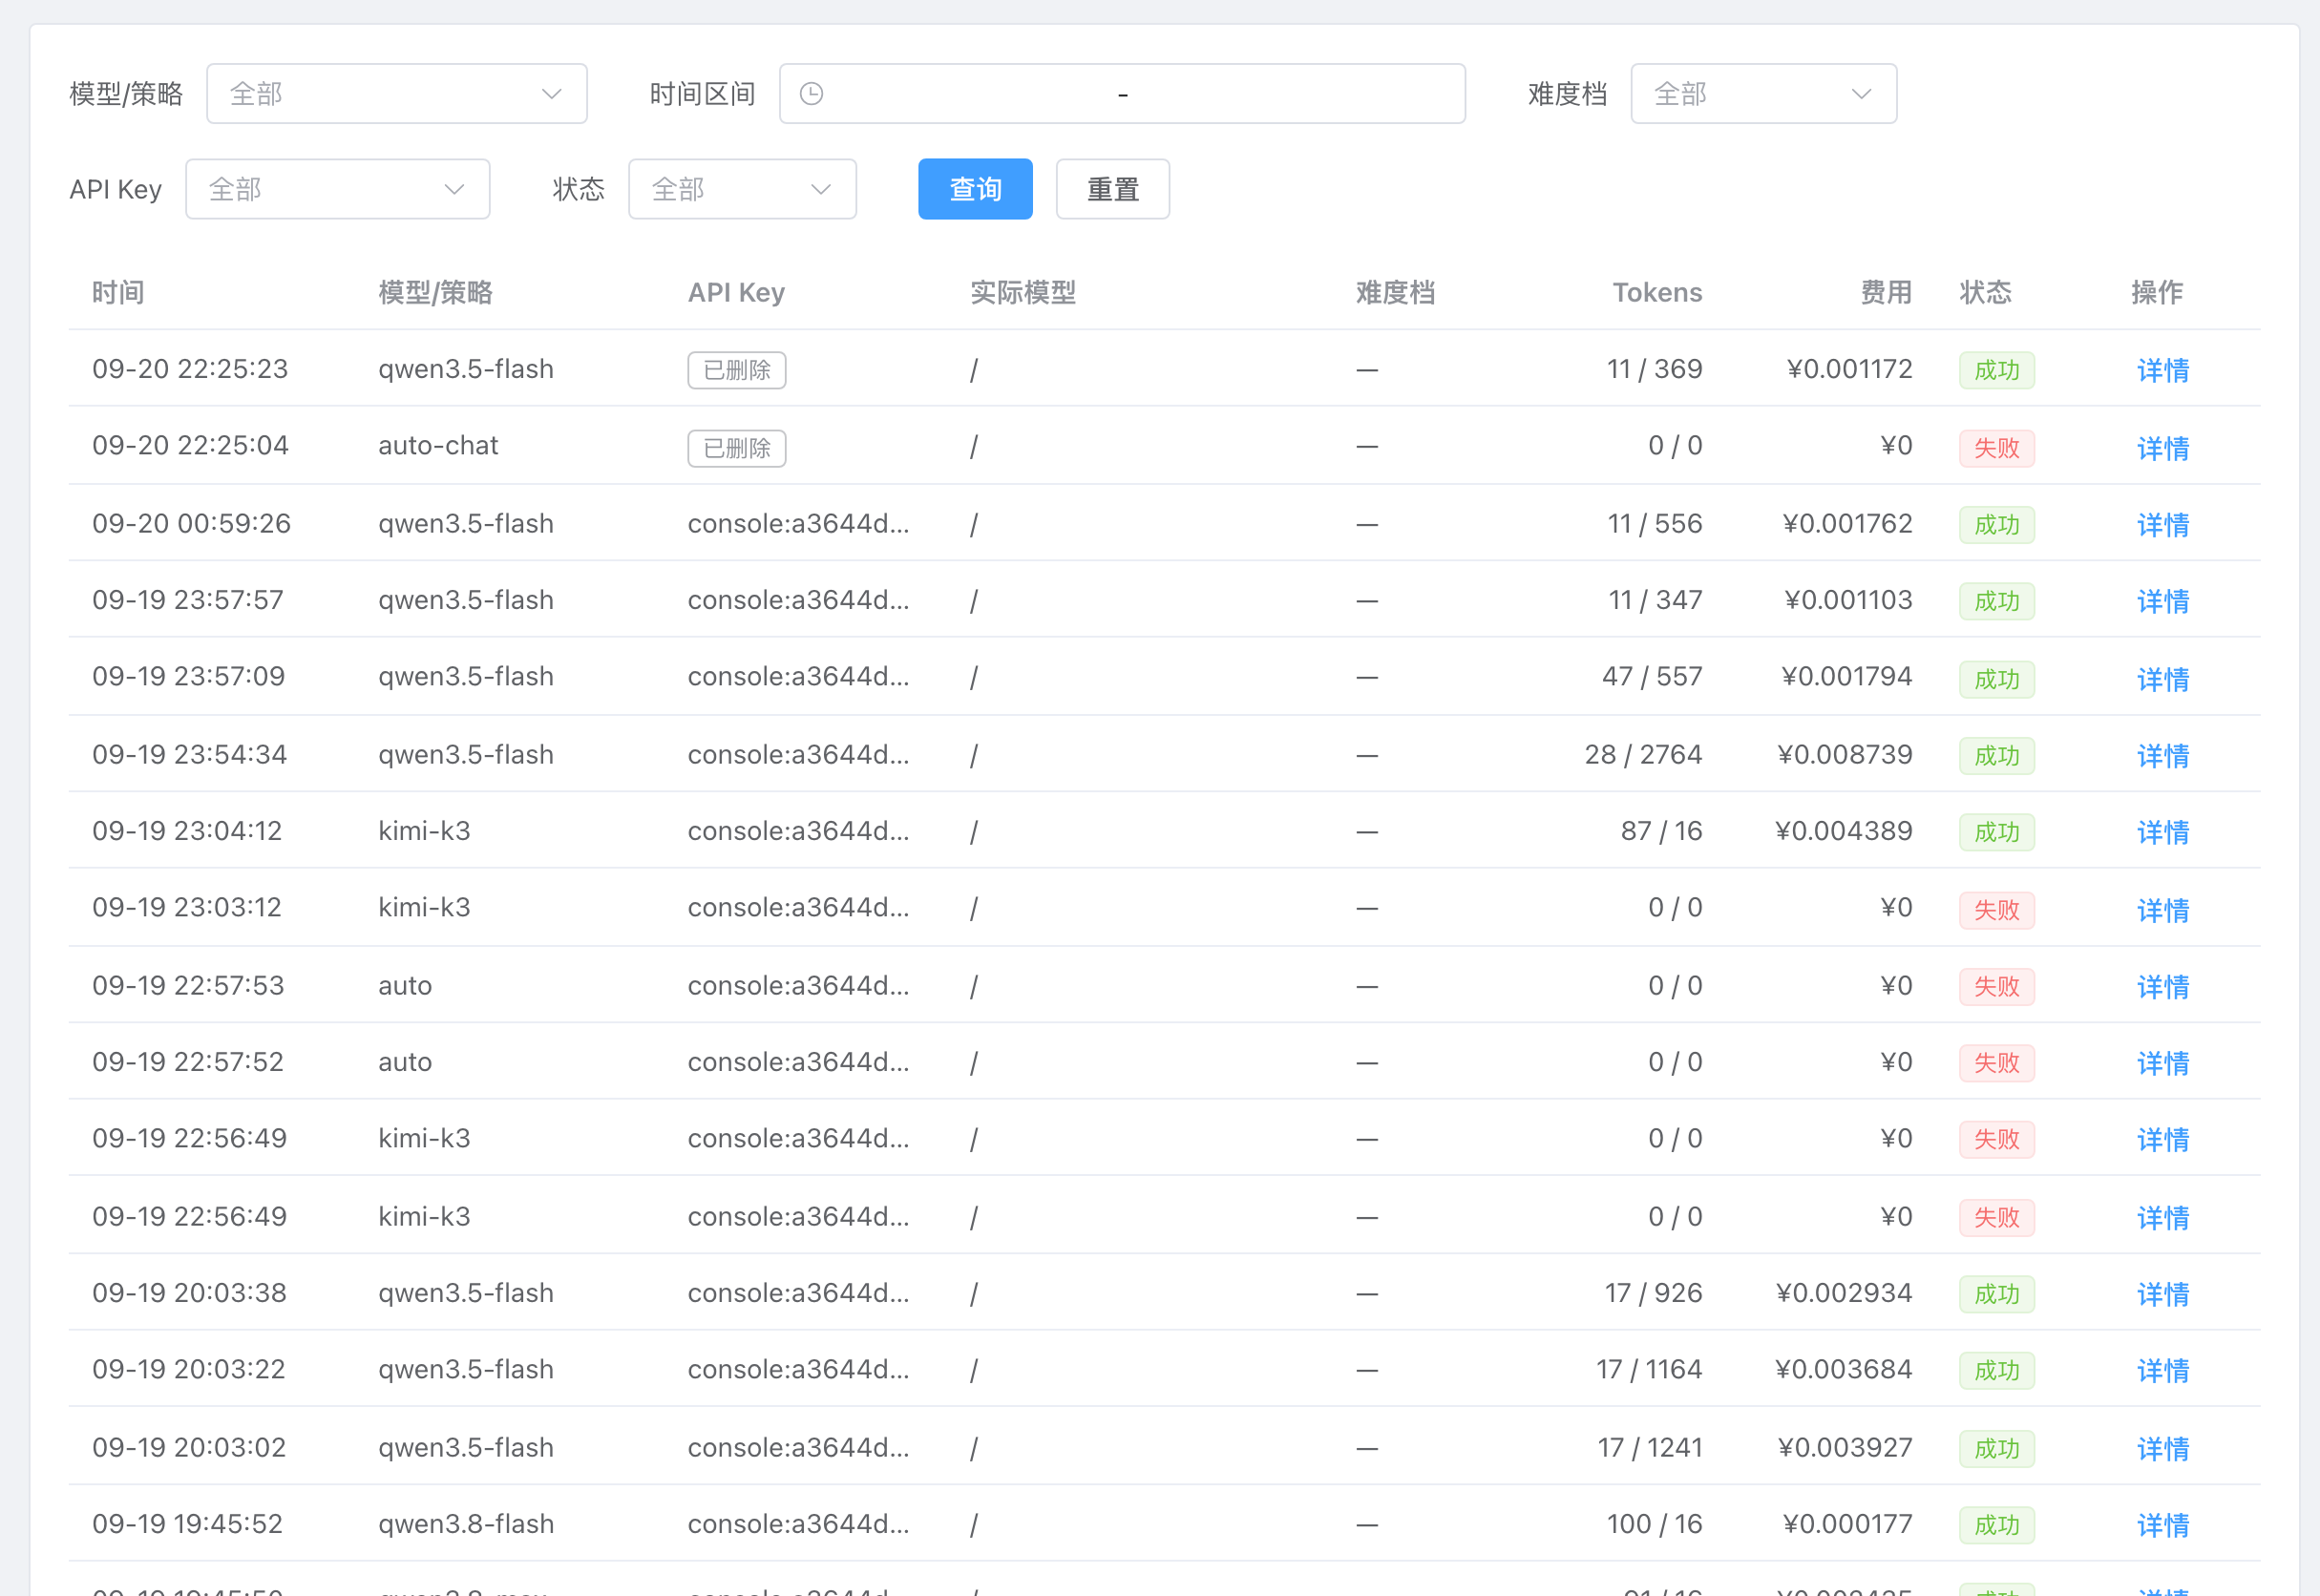Open 详情 for the 09-19 22:57:52 row
The image size is (2320, 1596).
2162,1063
